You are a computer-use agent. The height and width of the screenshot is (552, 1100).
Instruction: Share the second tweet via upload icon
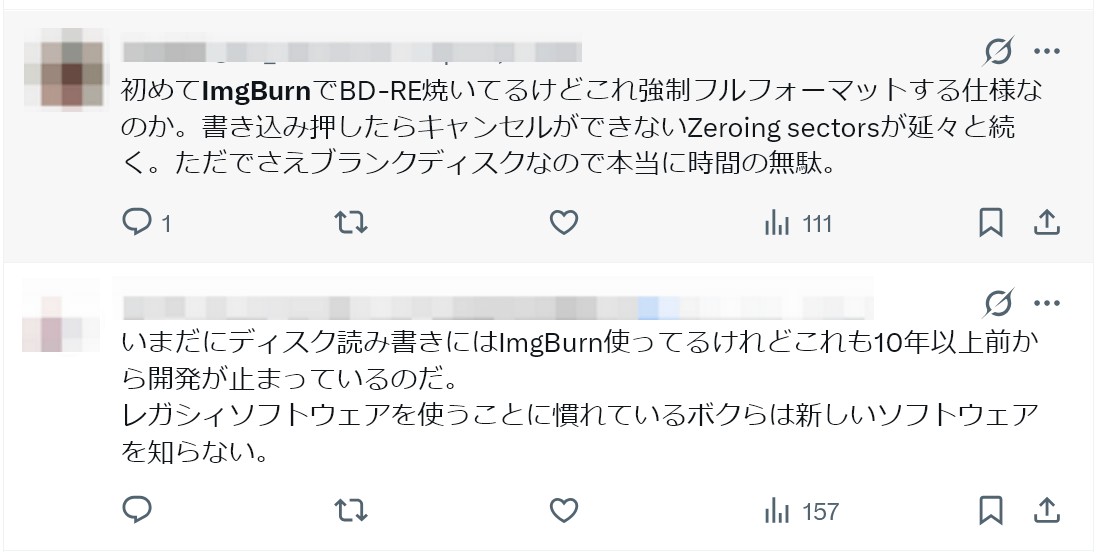tap(1046, 510)
